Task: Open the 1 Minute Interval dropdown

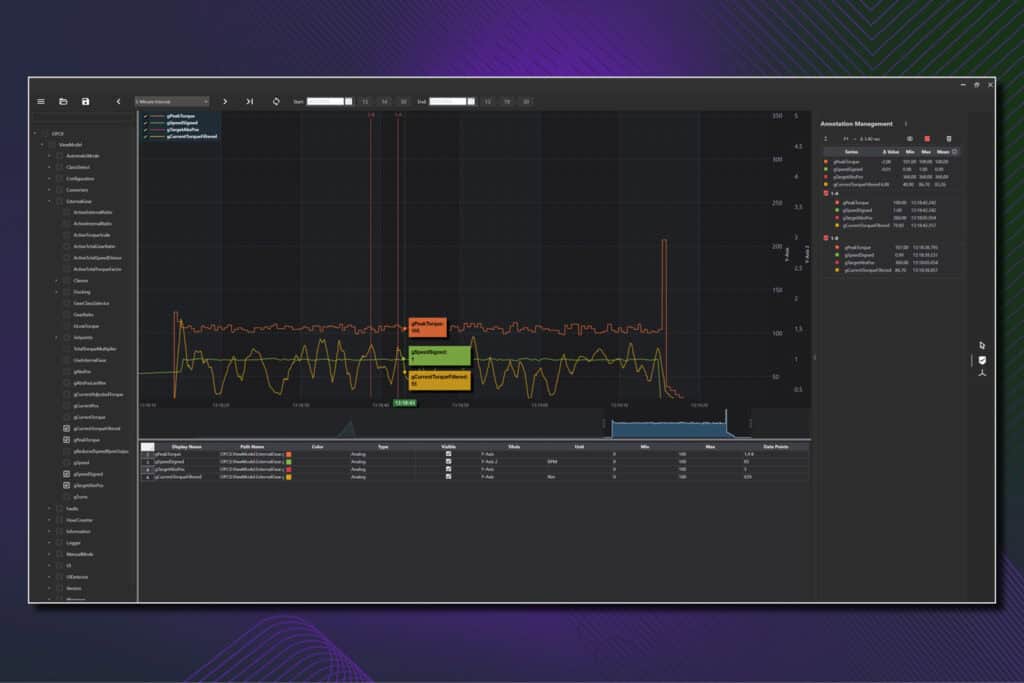Action: click(172, 102)
